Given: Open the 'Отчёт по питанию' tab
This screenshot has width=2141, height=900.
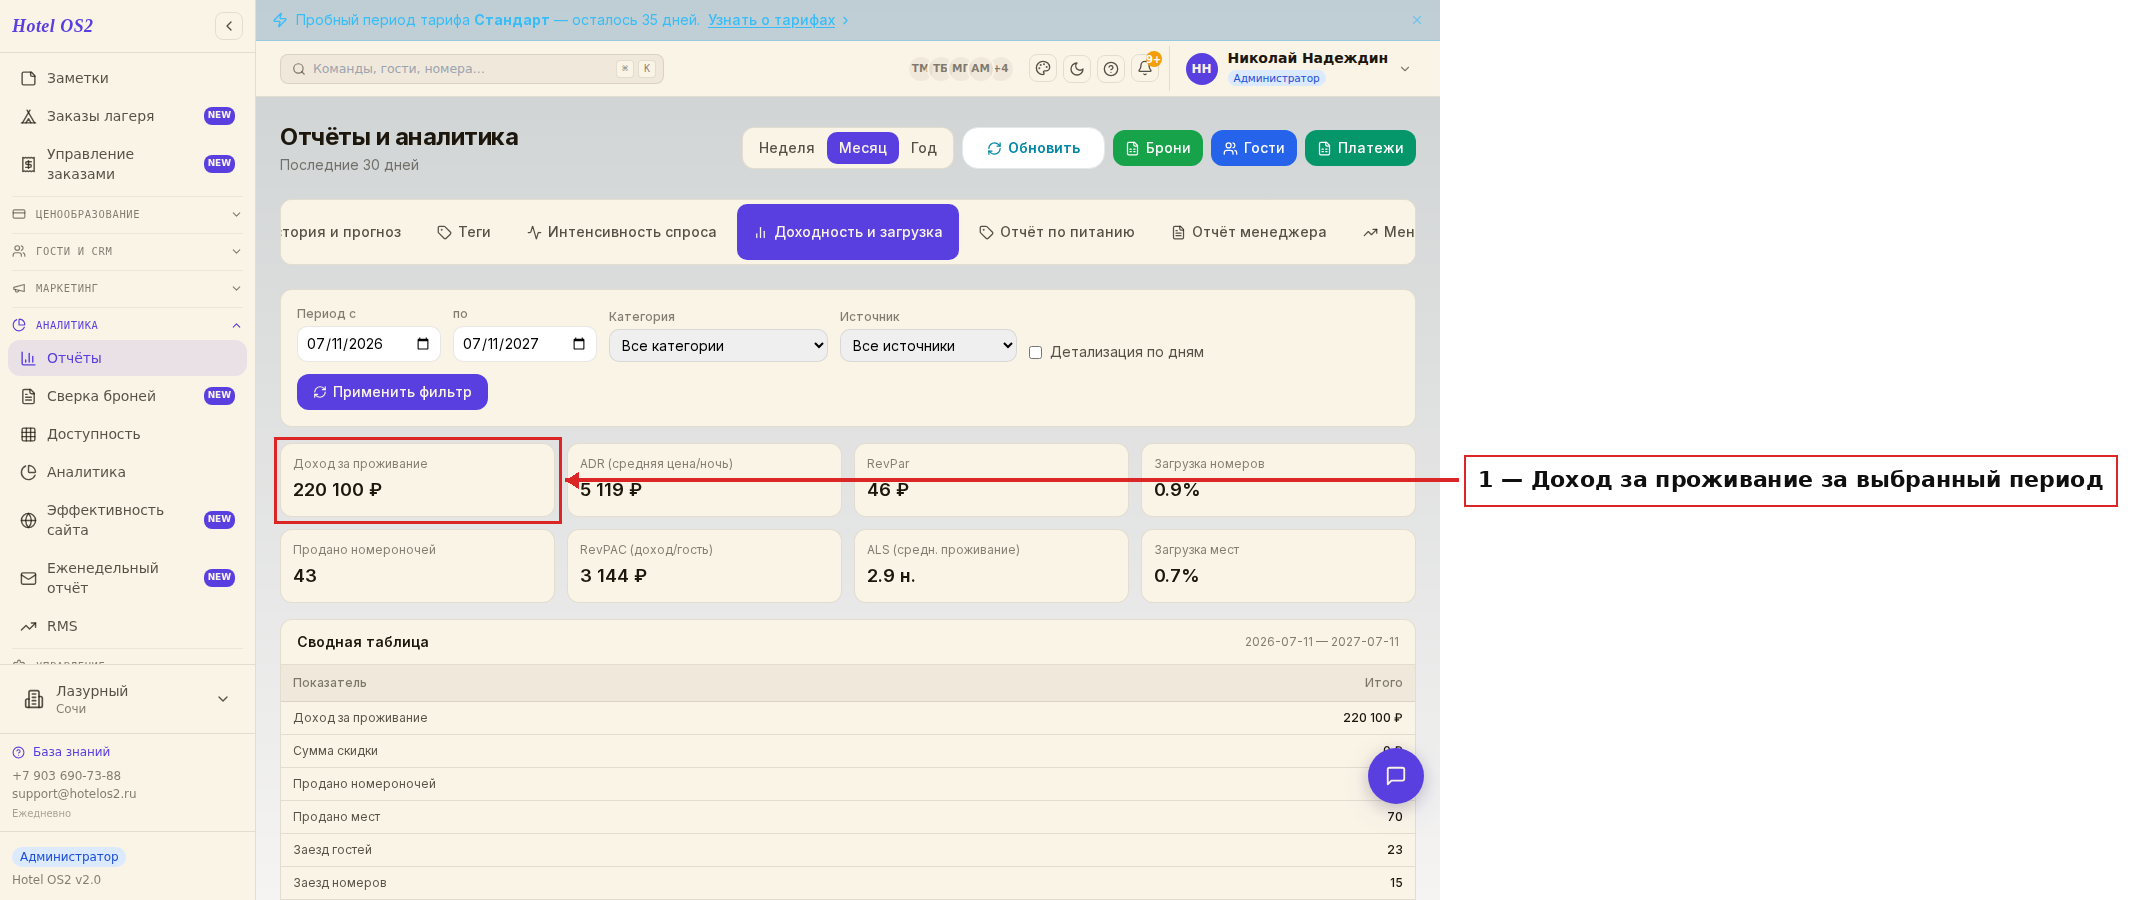Looking at the screenshot, I should point(1056,232).
